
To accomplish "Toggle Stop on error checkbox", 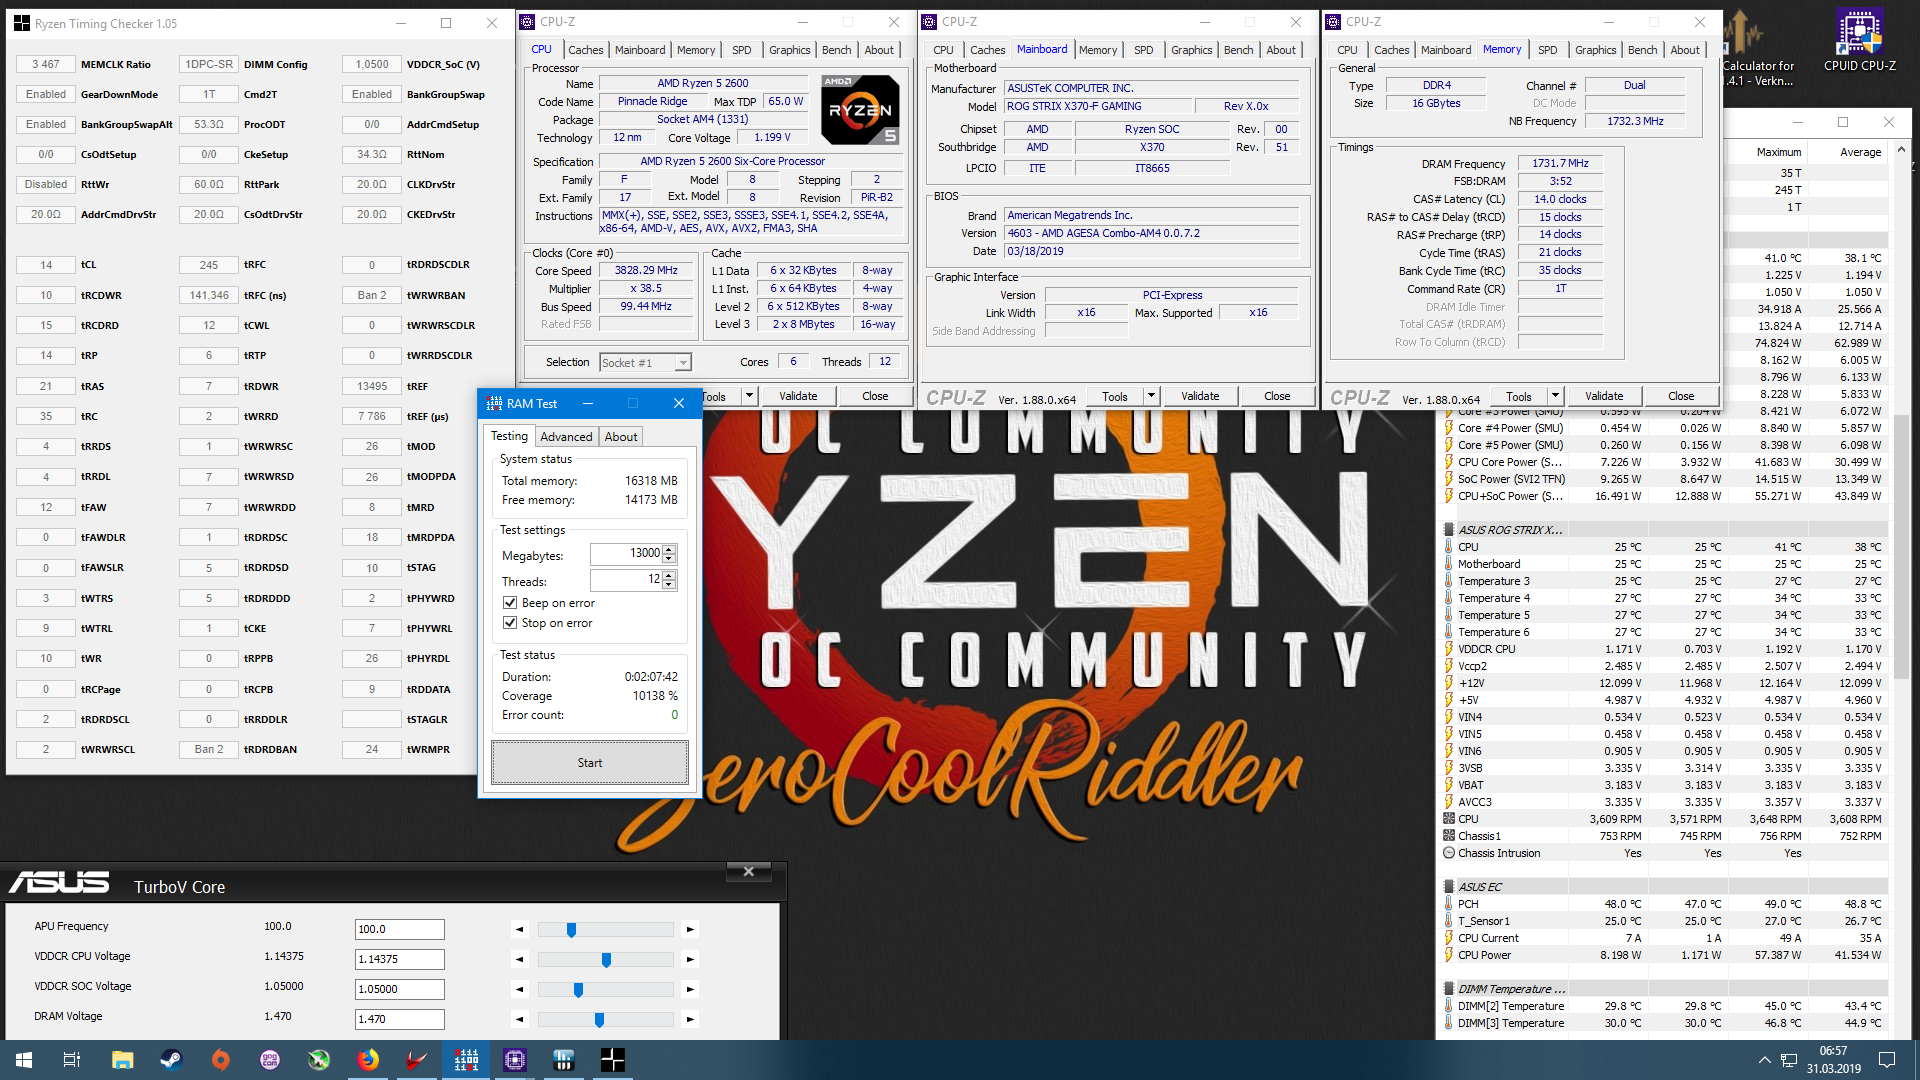I will click(x=510, y=623).
